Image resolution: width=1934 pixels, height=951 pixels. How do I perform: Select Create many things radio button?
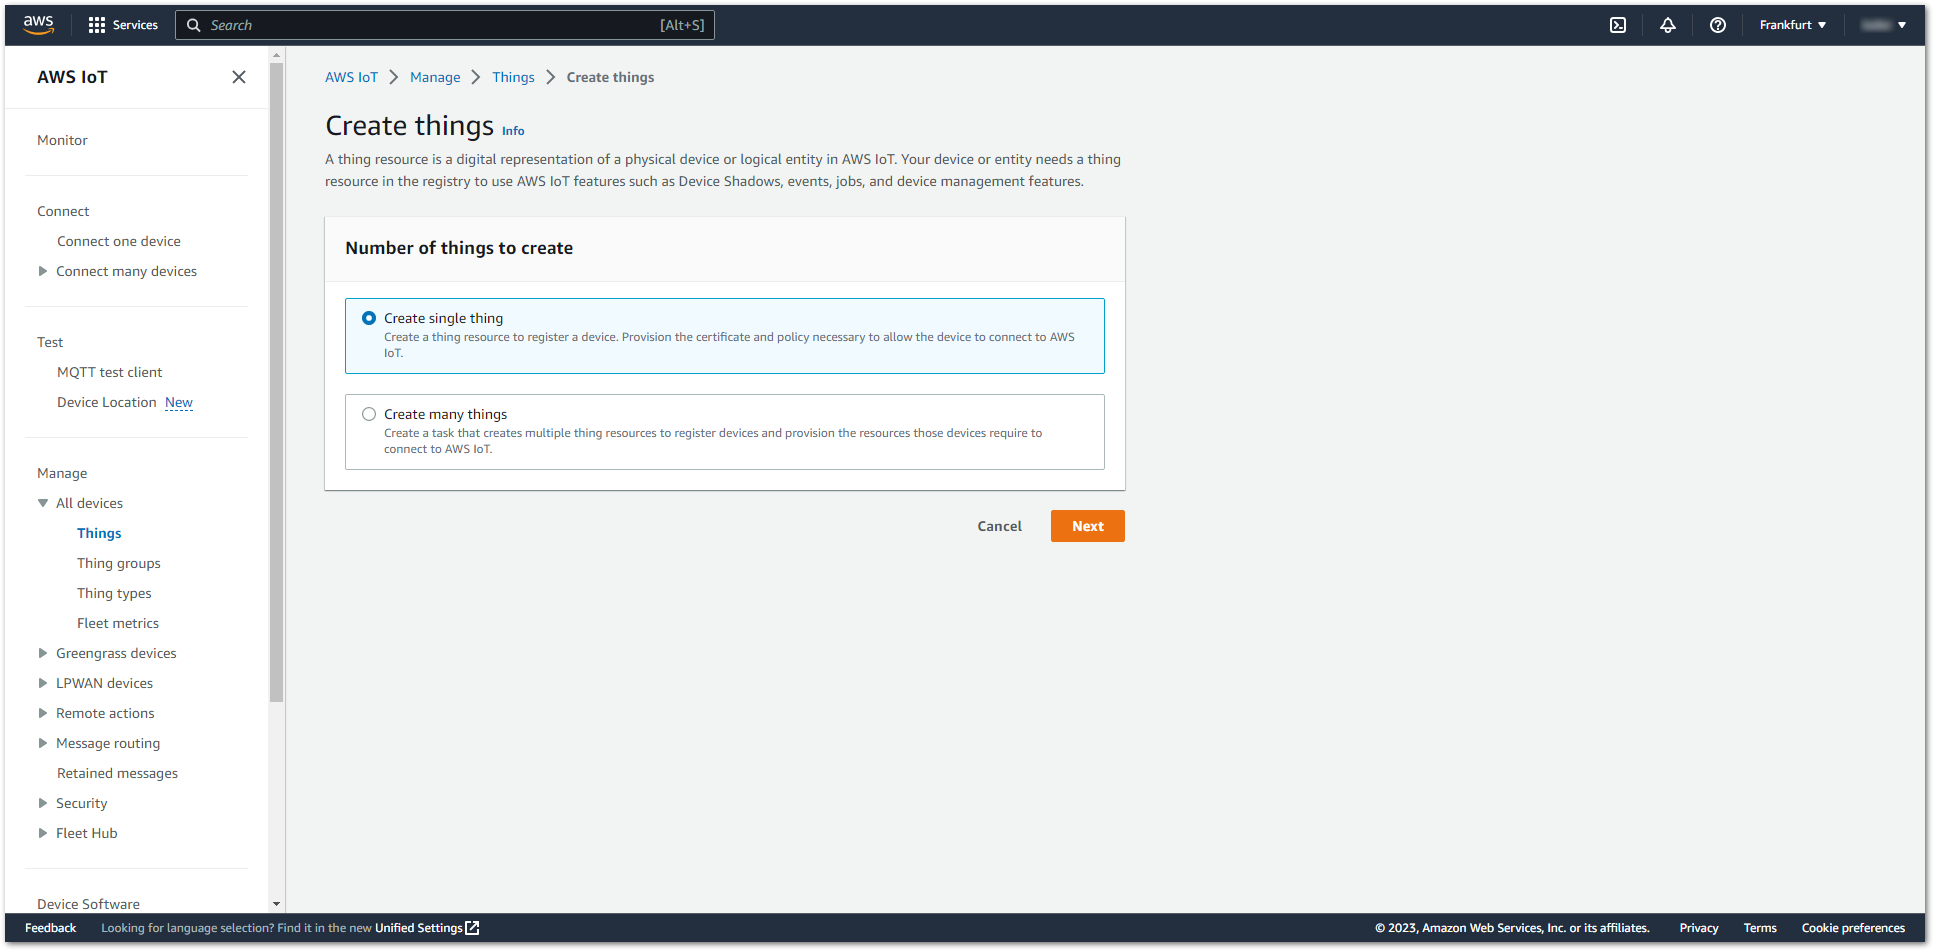pos(369,414)
